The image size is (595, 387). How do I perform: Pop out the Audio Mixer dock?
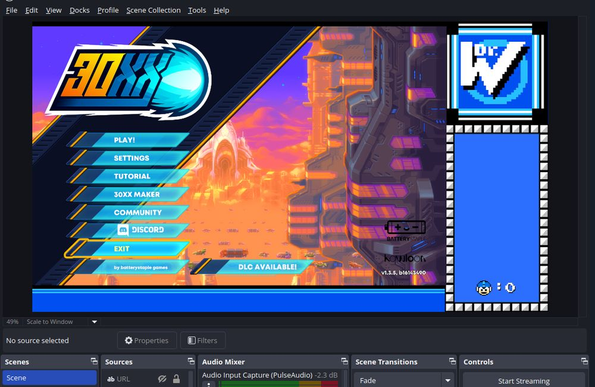(344, 361)
